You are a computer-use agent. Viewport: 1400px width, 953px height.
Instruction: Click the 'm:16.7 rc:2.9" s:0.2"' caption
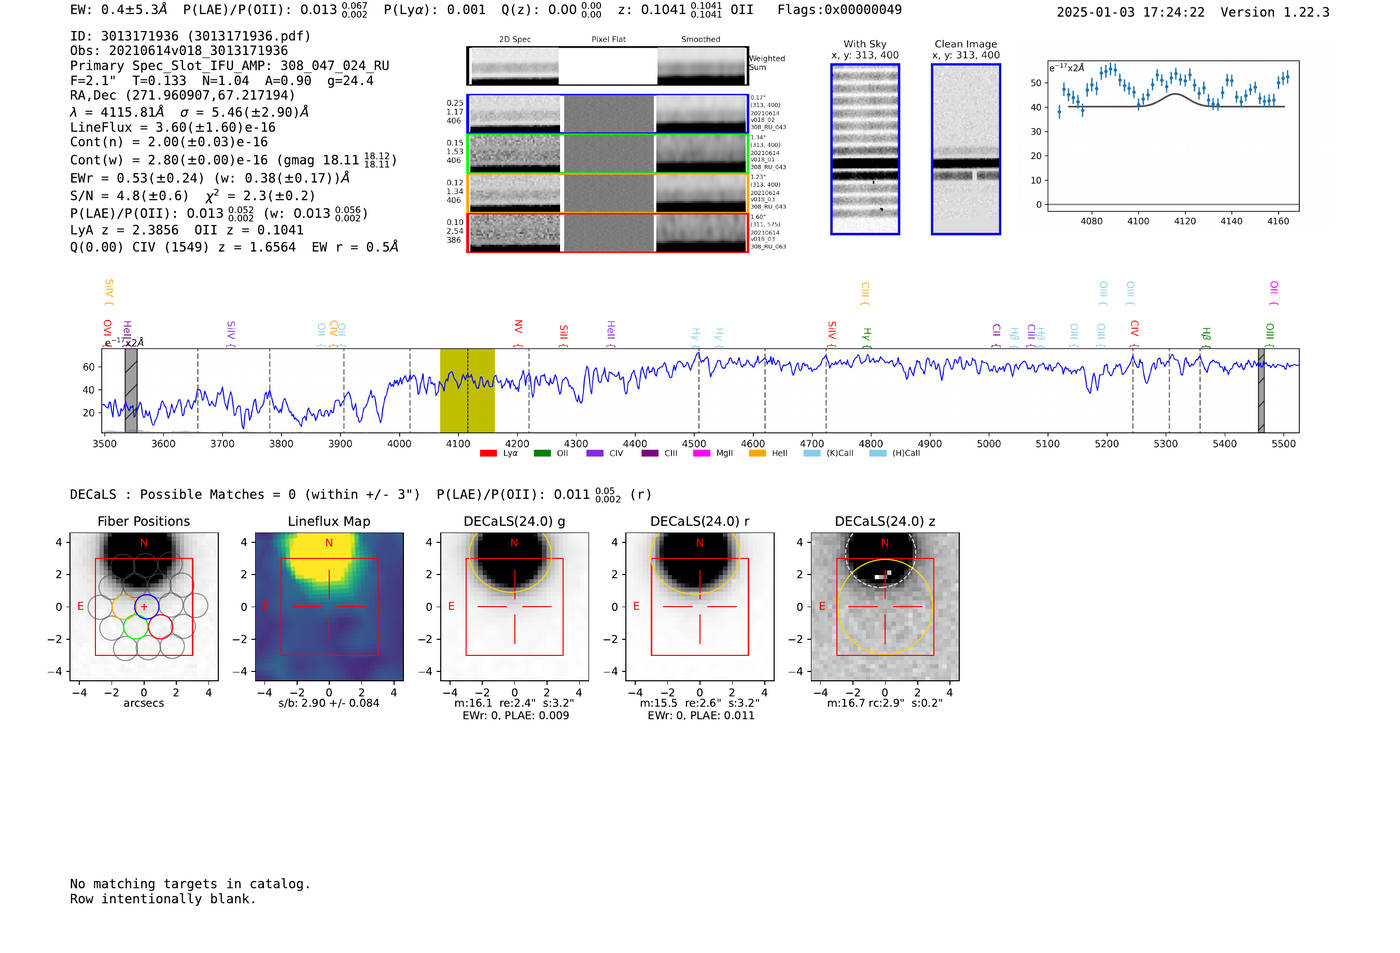[885, 703]
